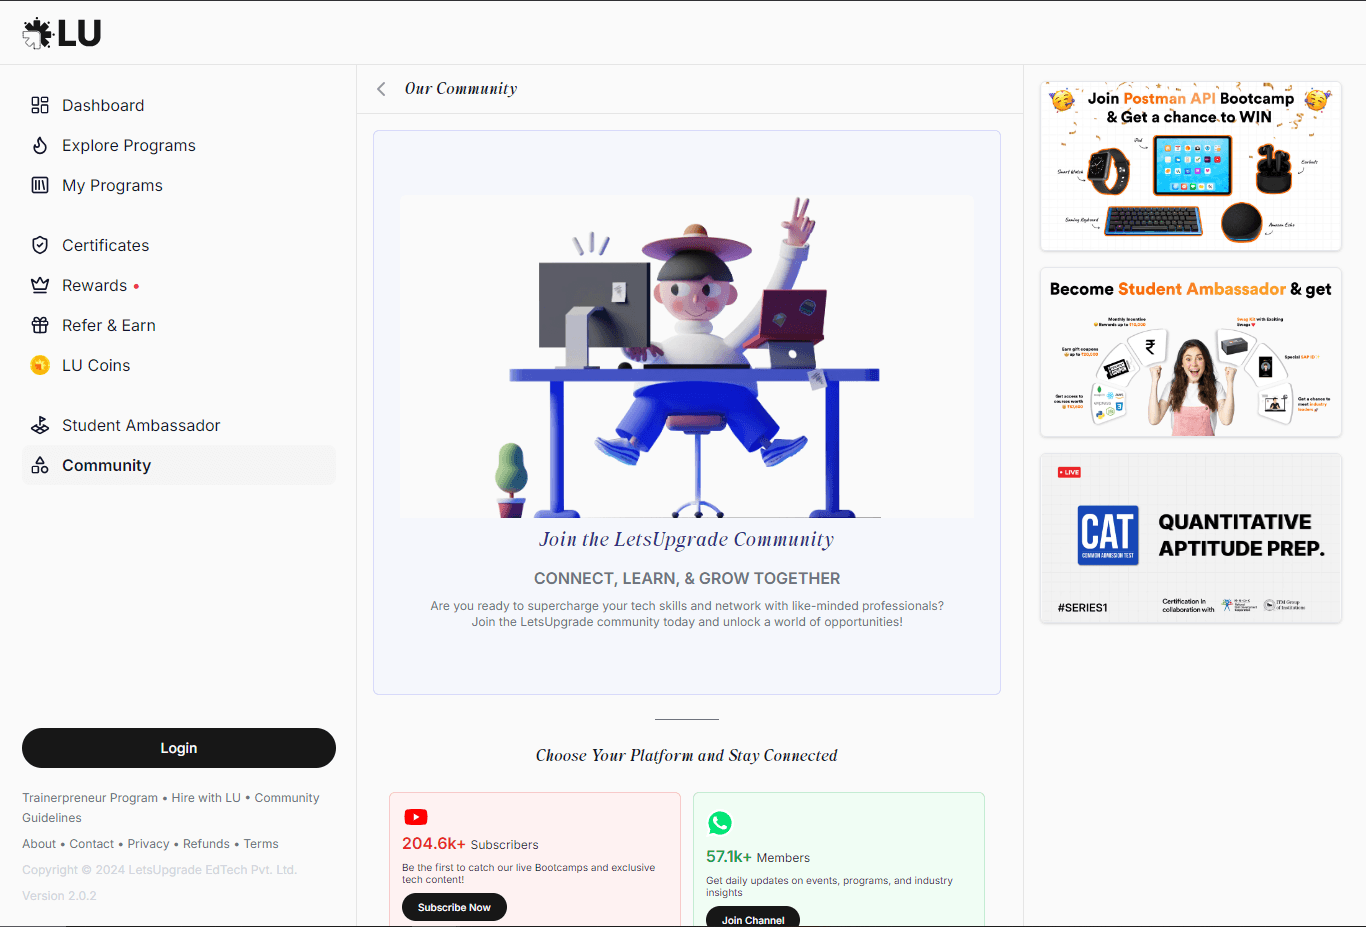The image size is (1366, 927).
Task: Click the WhatsApp icon on the members card
Action: pyautogui.click(x=721, y=823)
